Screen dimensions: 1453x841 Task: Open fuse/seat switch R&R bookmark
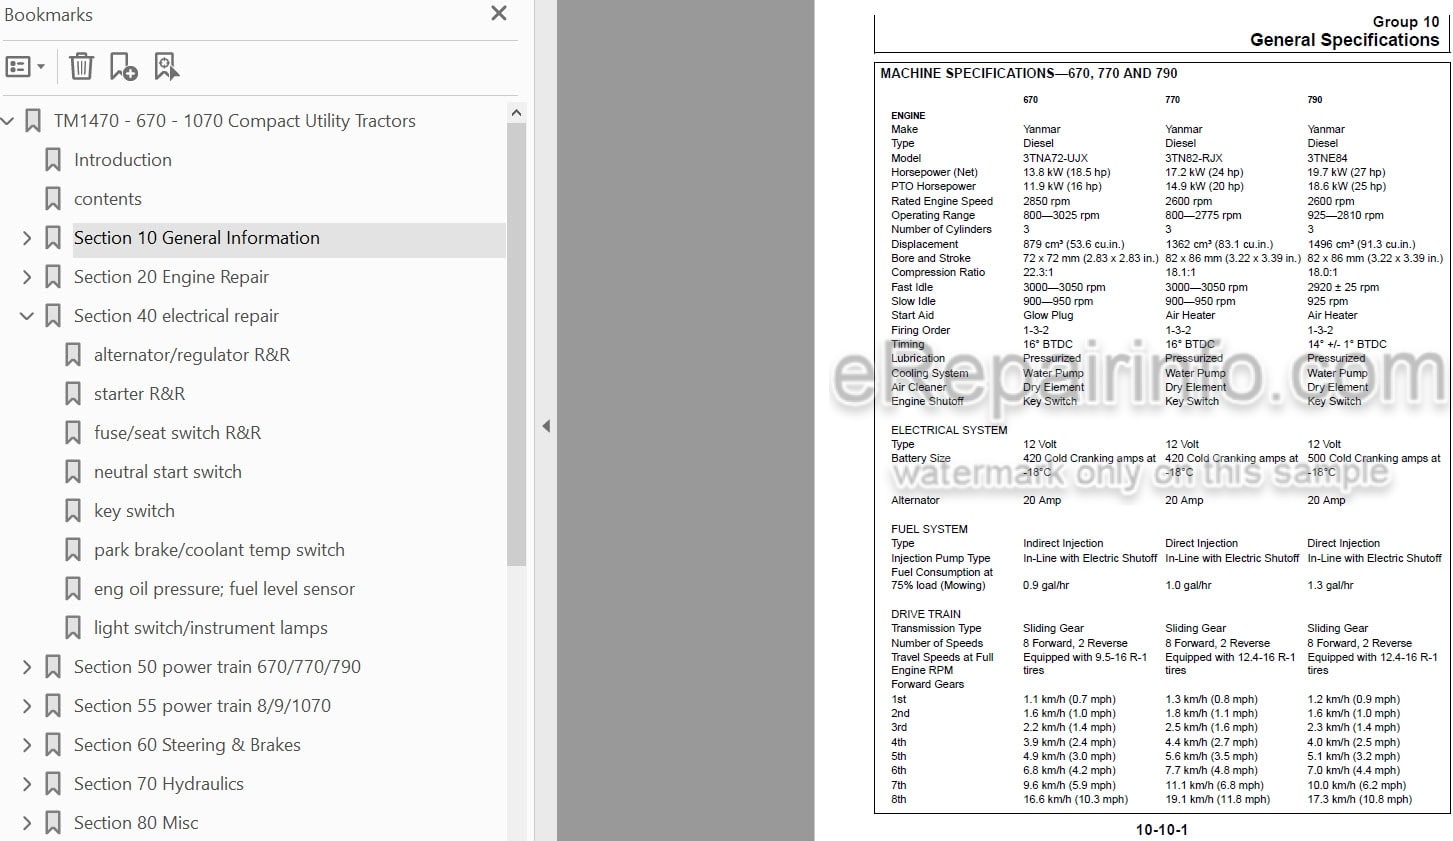pyautogui.click(x=177, y=433)
